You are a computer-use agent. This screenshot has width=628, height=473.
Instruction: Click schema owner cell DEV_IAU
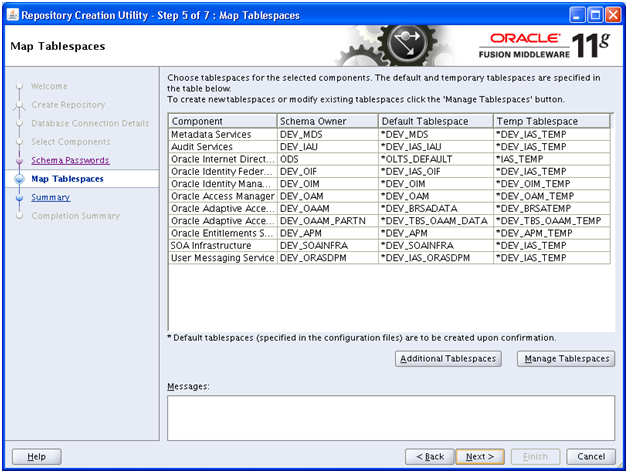328,147
